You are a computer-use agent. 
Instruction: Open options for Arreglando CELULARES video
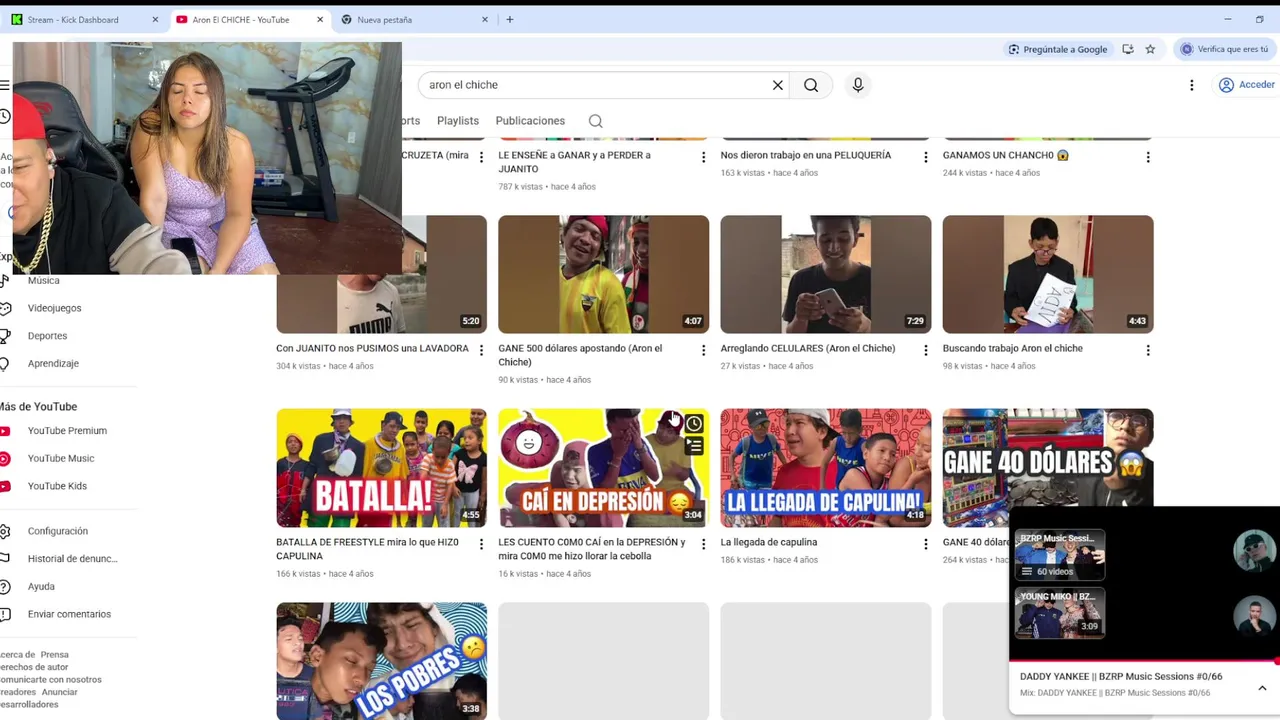(x=925, y=350)
